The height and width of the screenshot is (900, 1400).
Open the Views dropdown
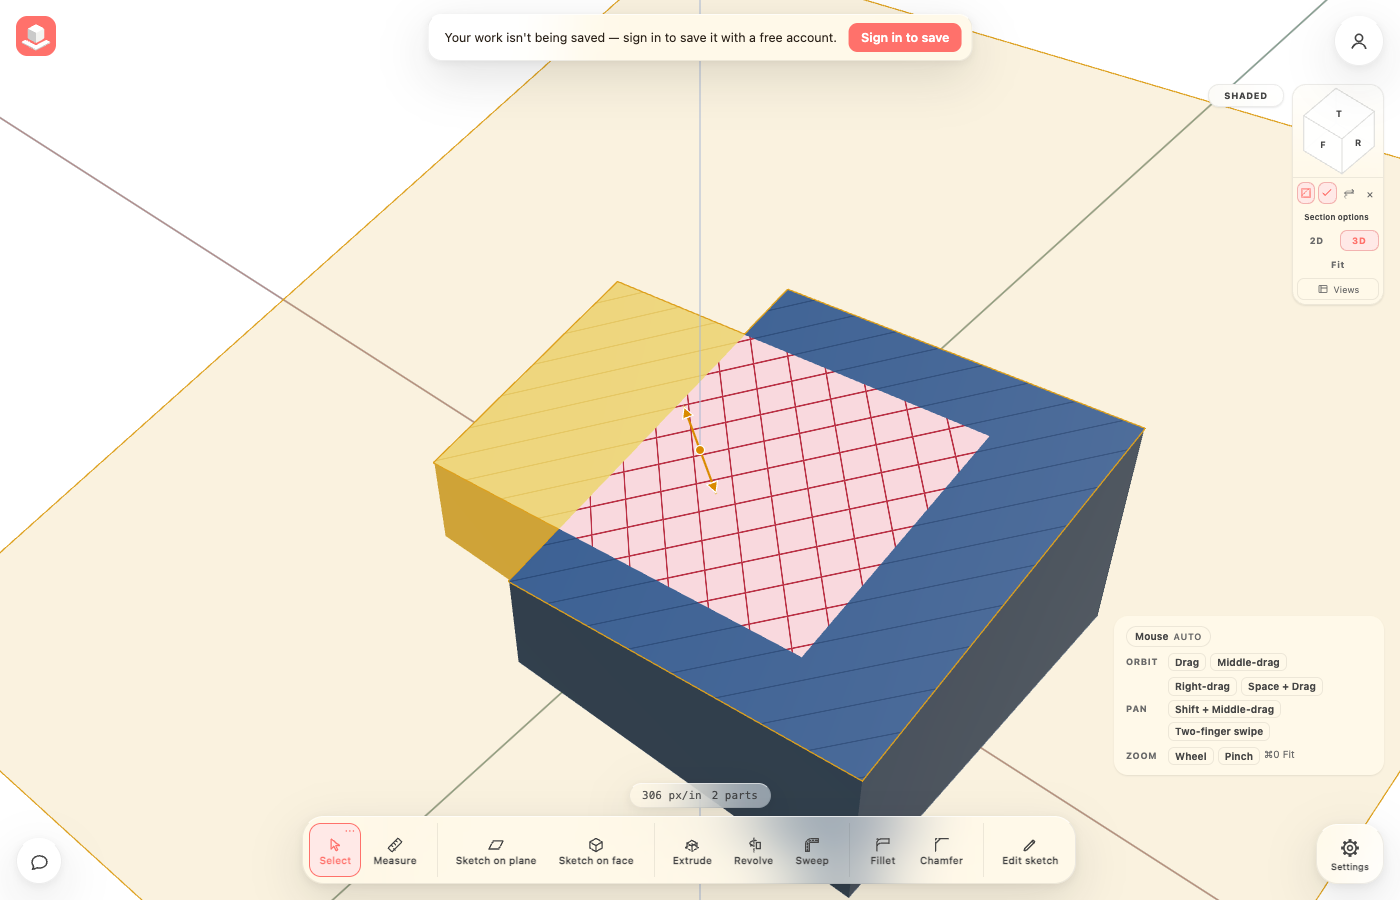[x=1338, y=290]
